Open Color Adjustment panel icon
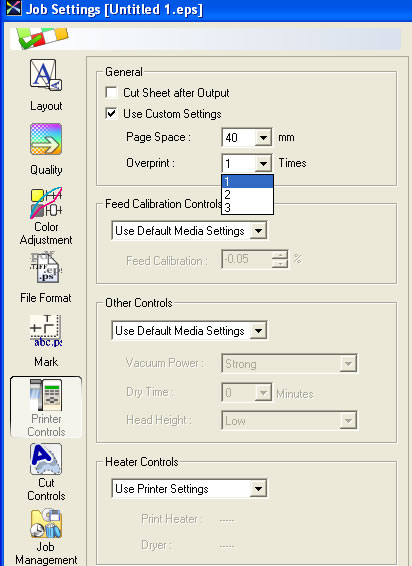The image size is (412, 566). [46, 203]
